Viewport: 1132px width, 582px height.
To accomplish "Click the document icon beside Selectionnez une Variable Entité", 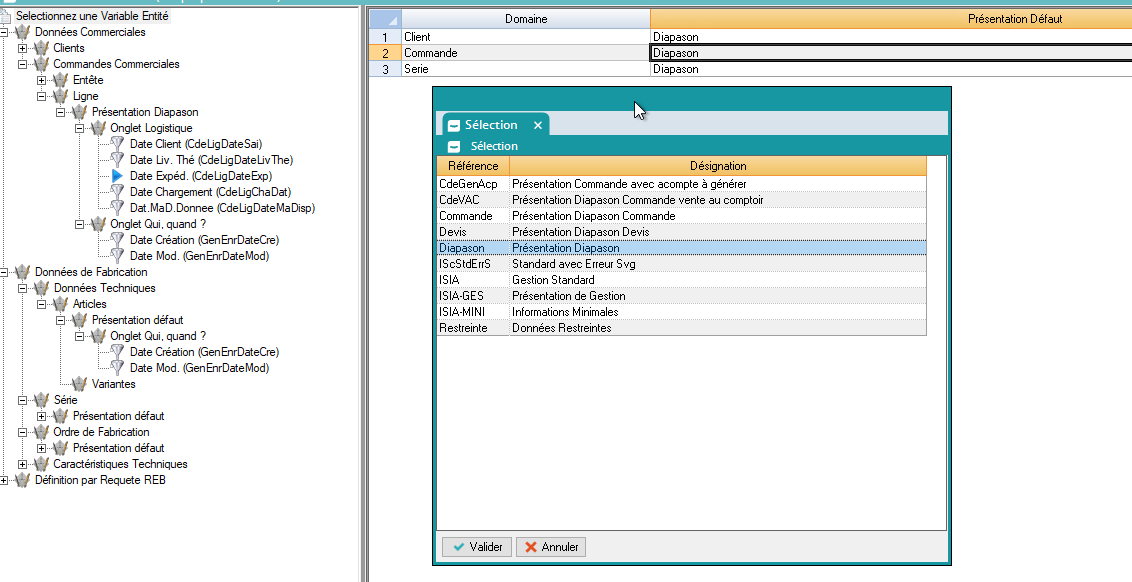I will click(7, 16).
